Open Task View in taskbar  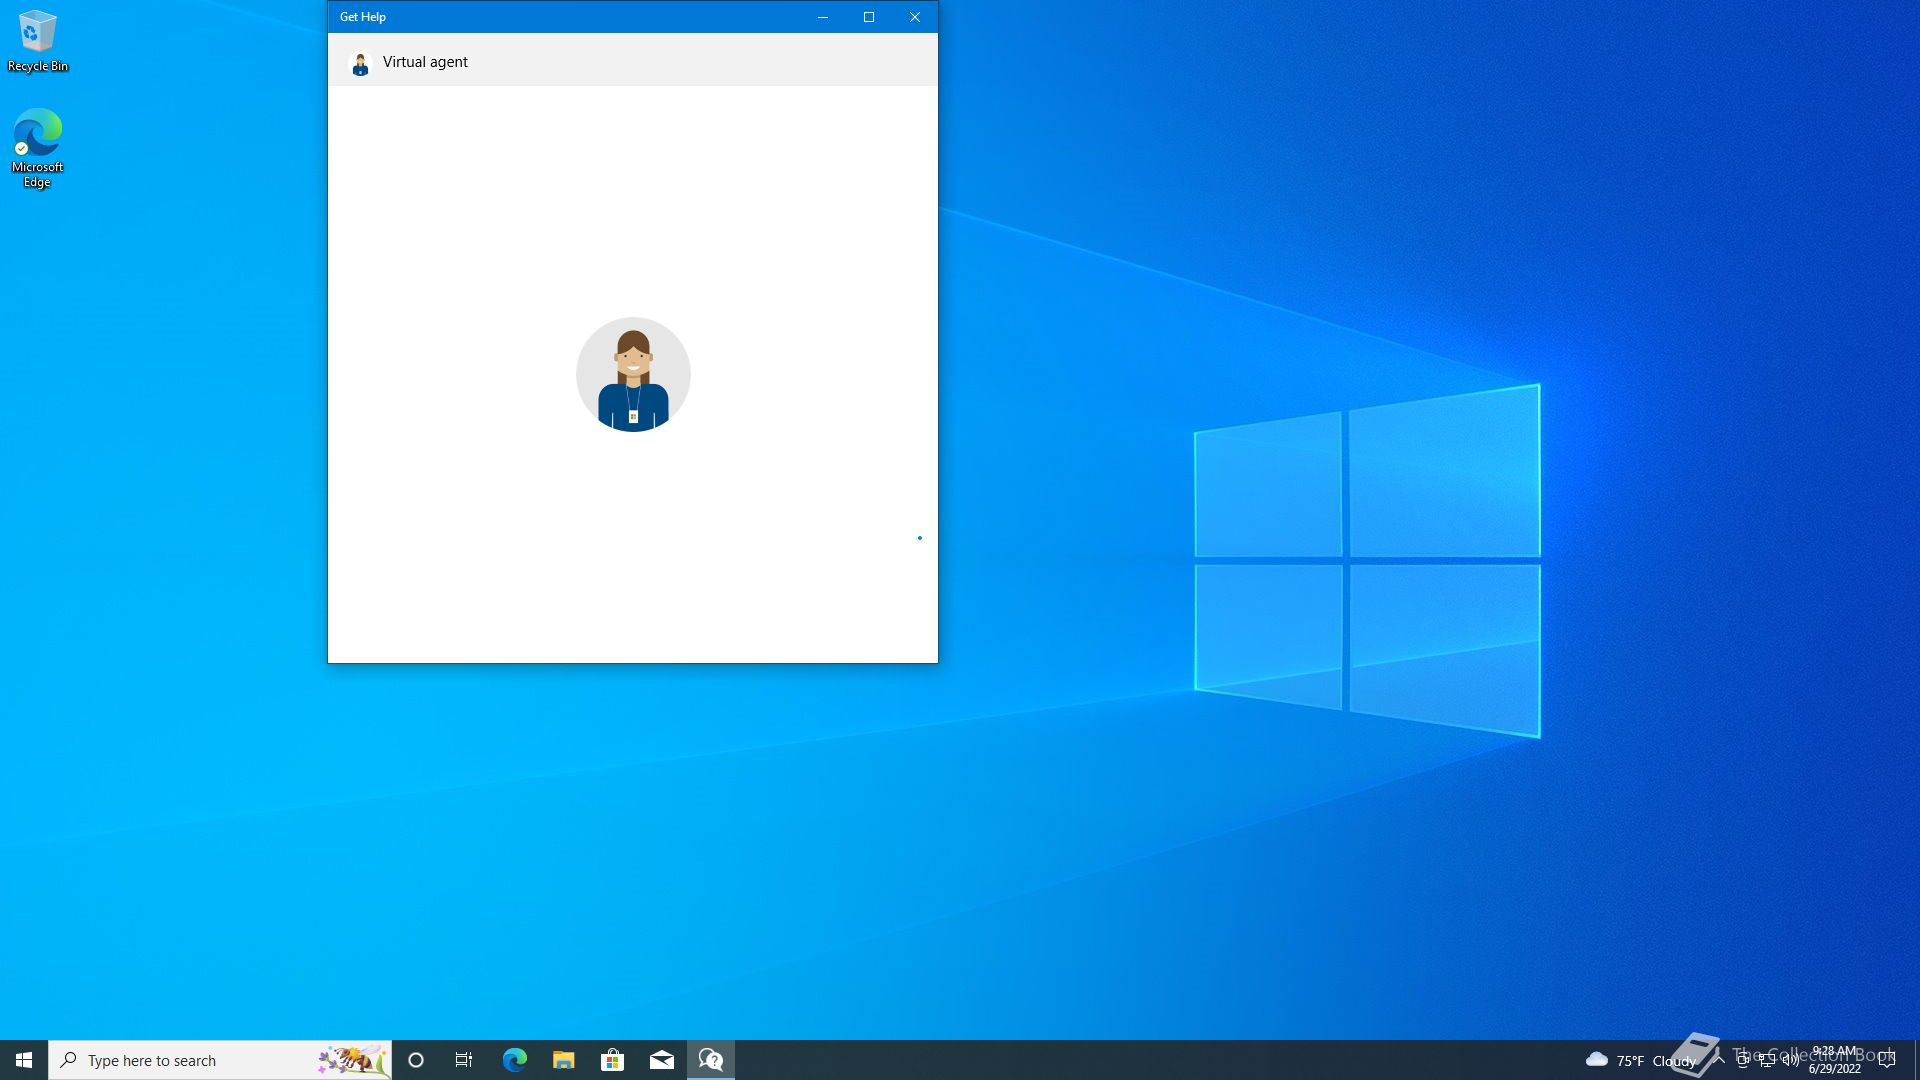[x=464, y=1060]
